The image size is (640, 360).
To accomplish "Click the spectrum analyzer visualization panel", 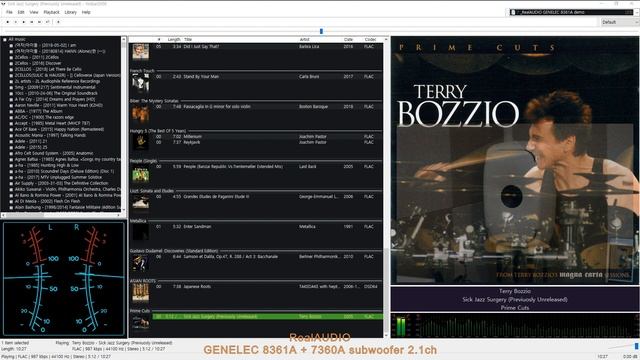I will 515,326.
